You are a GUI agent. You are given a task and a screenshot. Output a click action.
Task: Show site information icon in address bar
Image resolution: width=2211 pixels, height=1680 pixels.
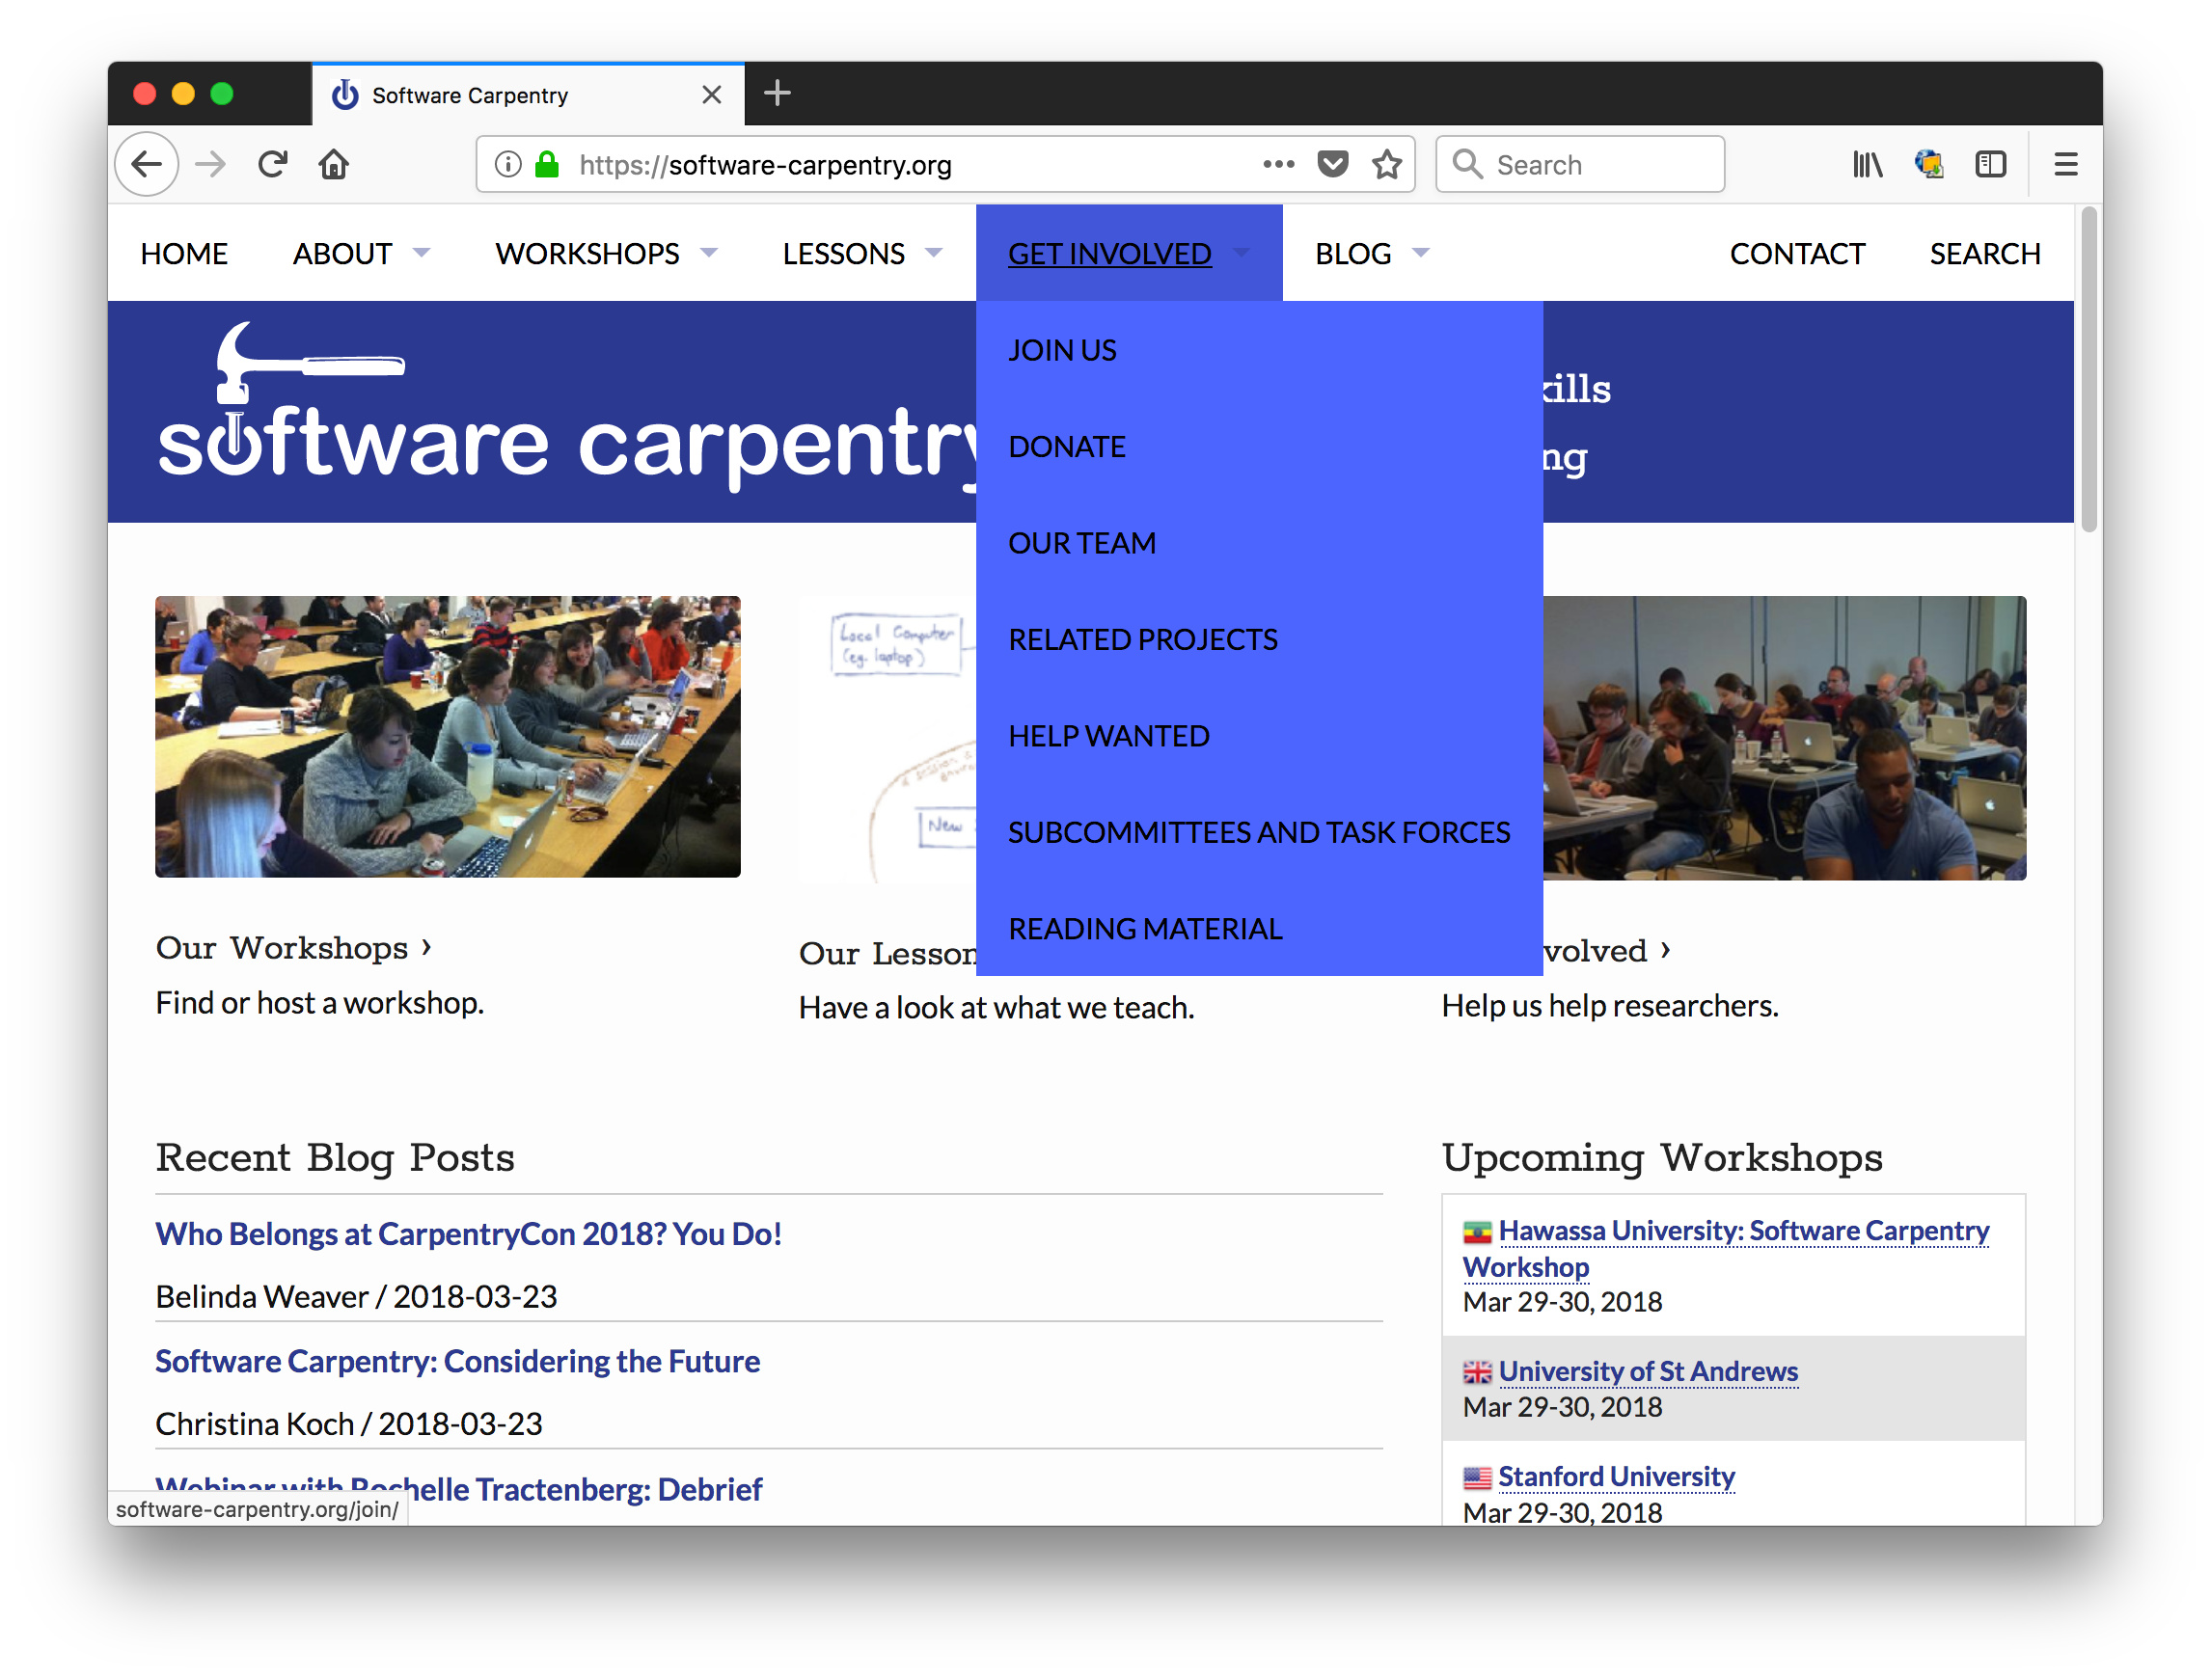click(x=508, y=164)
